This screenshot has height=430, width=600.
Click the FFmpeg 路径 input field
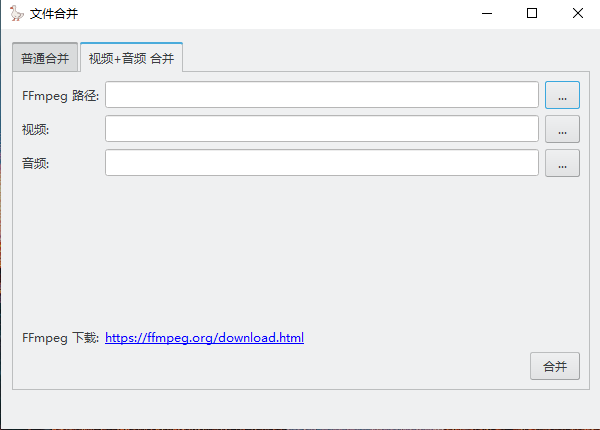(322, 95)
